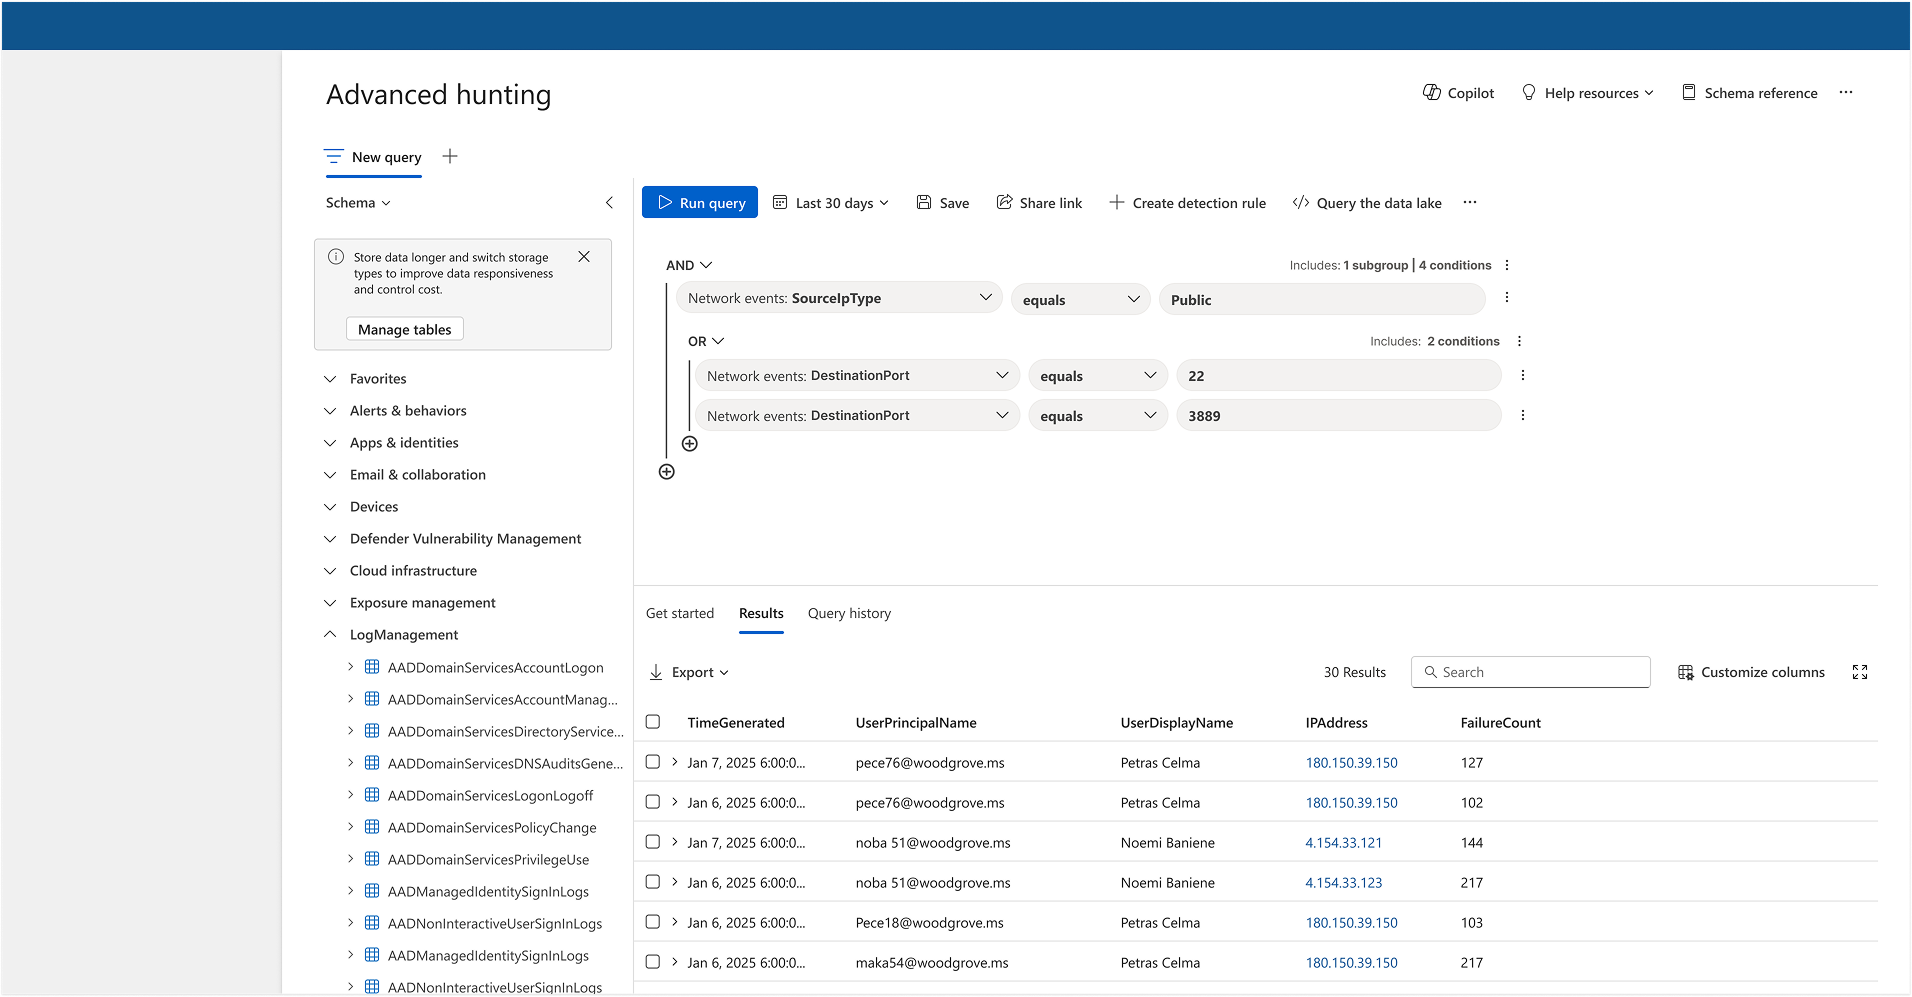1912x997 pixels.
Task: Open options for the port 3889 condition
Action: (x=1523, y=415)
